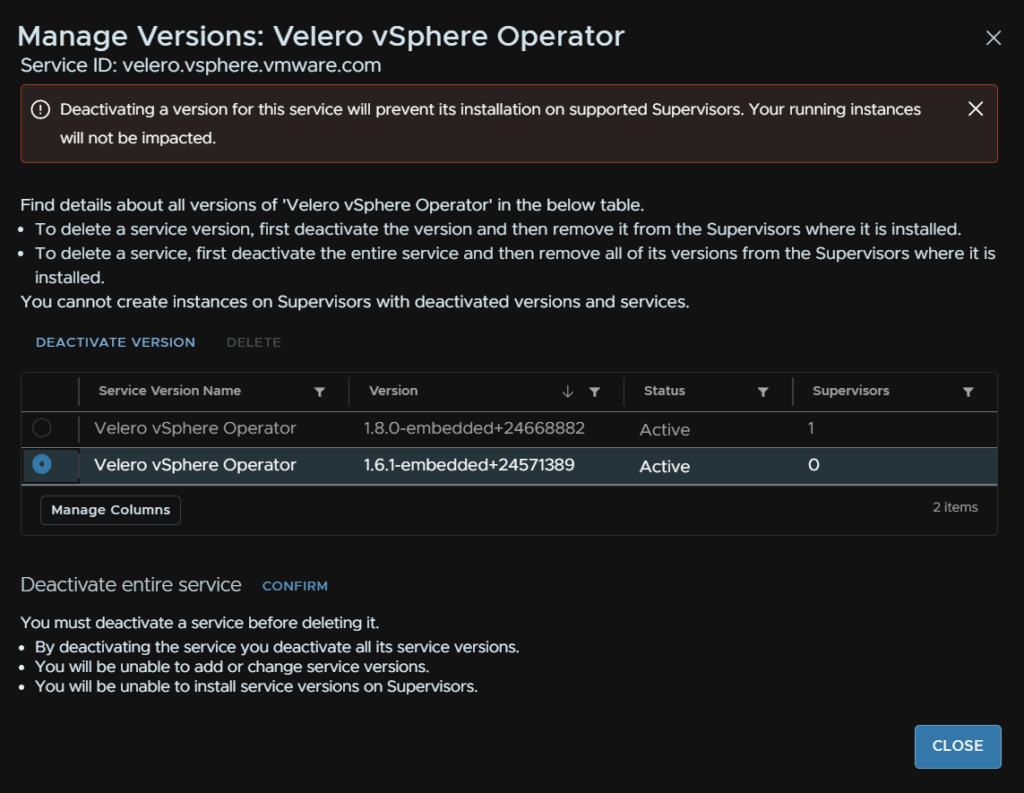This screenshot has width=1024, height=793.
Task: Open filter for Supervisors column
Action: [x=968, y=392]
